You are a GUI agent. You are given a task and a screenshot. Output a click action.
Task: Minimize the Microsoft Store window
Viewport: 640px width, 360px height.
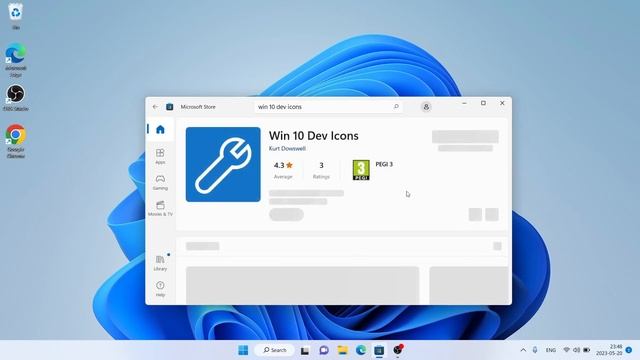pyautogui.click(x=464, y=103)
